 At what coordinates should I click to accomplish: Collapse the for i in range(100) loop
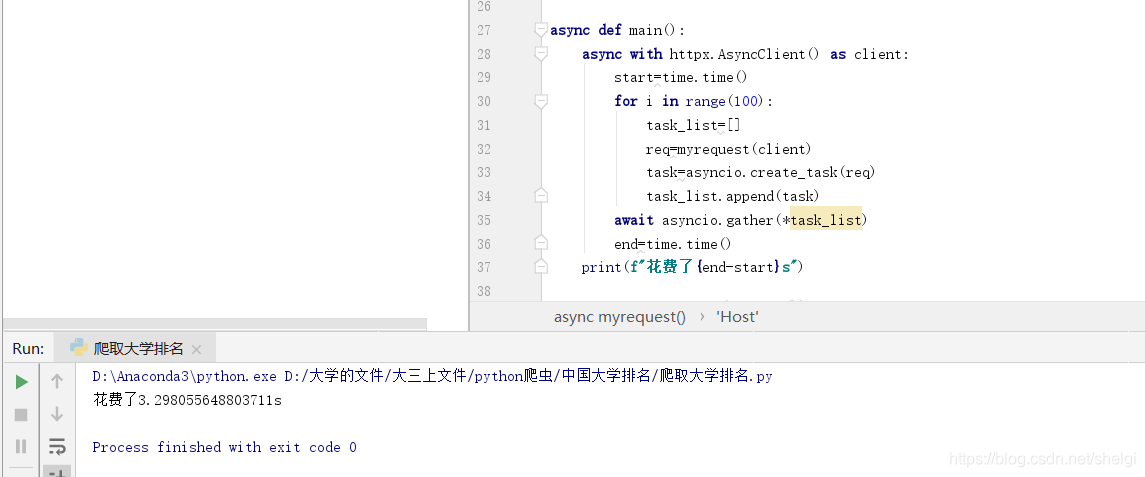541,102
